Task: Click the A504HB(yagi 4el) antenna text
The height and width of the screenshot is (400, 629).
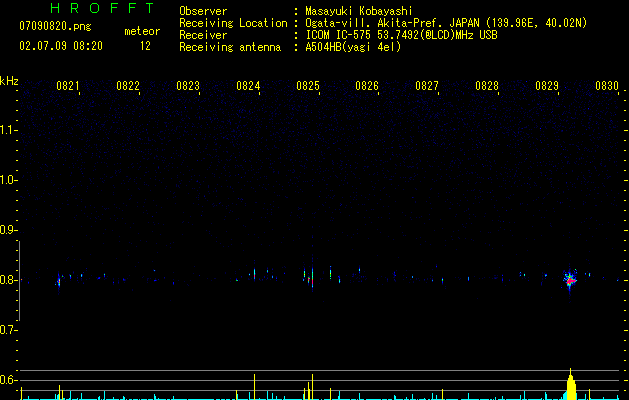Action: click(x=353, y=47)
